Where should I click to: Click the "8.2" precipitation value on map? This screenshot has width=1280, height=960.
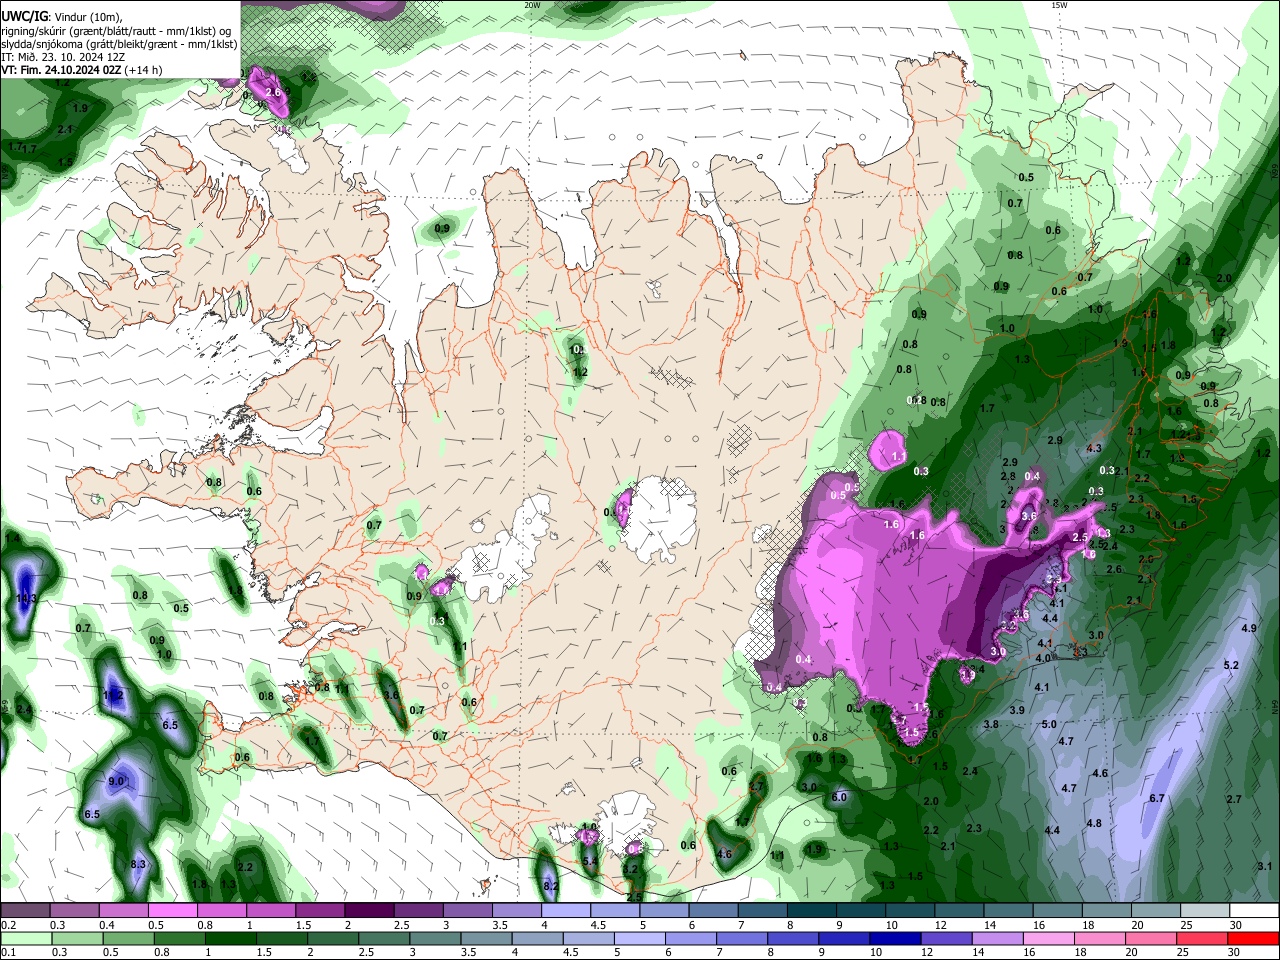coord(550,885)
